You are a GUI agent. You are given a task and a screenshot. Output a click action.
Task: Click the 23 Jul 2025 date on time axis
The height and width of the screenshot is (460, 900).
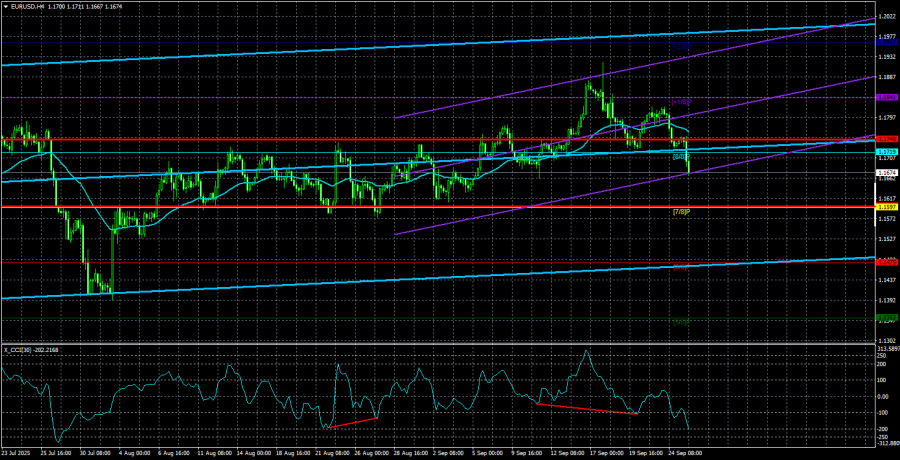pos(17,452)
